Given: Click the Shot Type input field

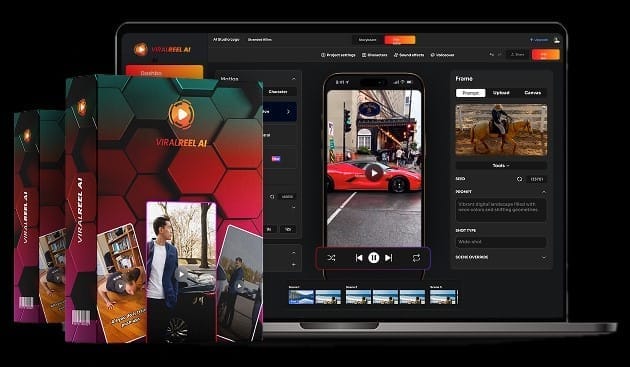Looking at the screenshot, I should click(x=501, y=242).
